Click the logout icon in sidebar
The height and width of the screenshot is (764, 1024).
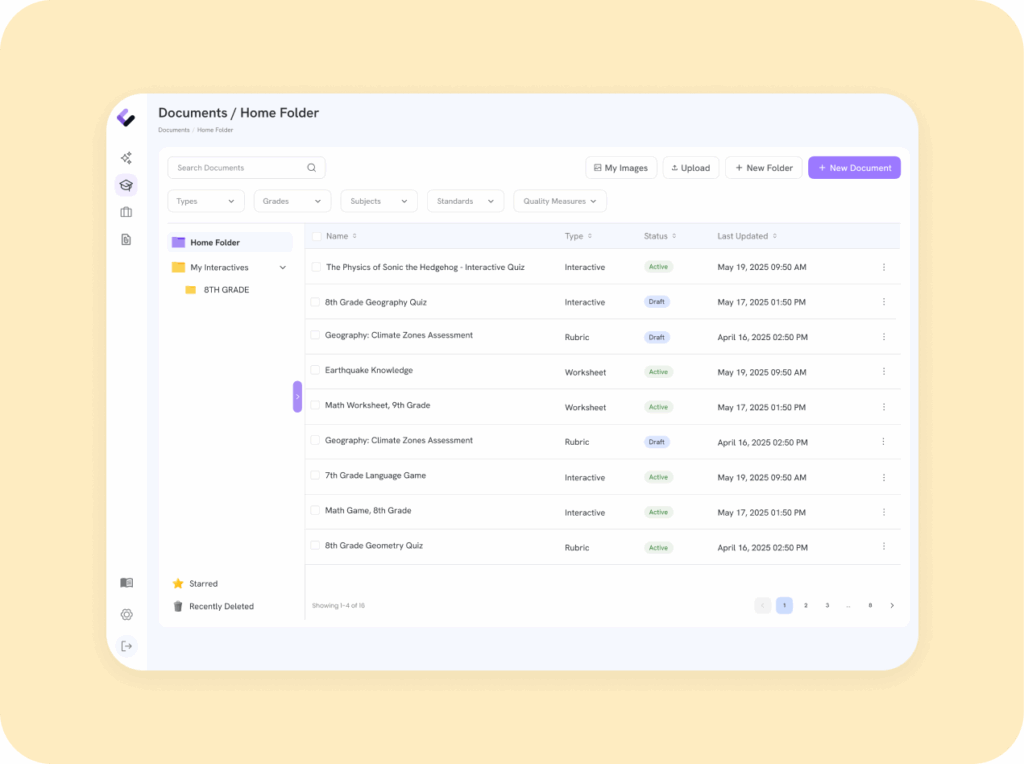coord(126,646)
